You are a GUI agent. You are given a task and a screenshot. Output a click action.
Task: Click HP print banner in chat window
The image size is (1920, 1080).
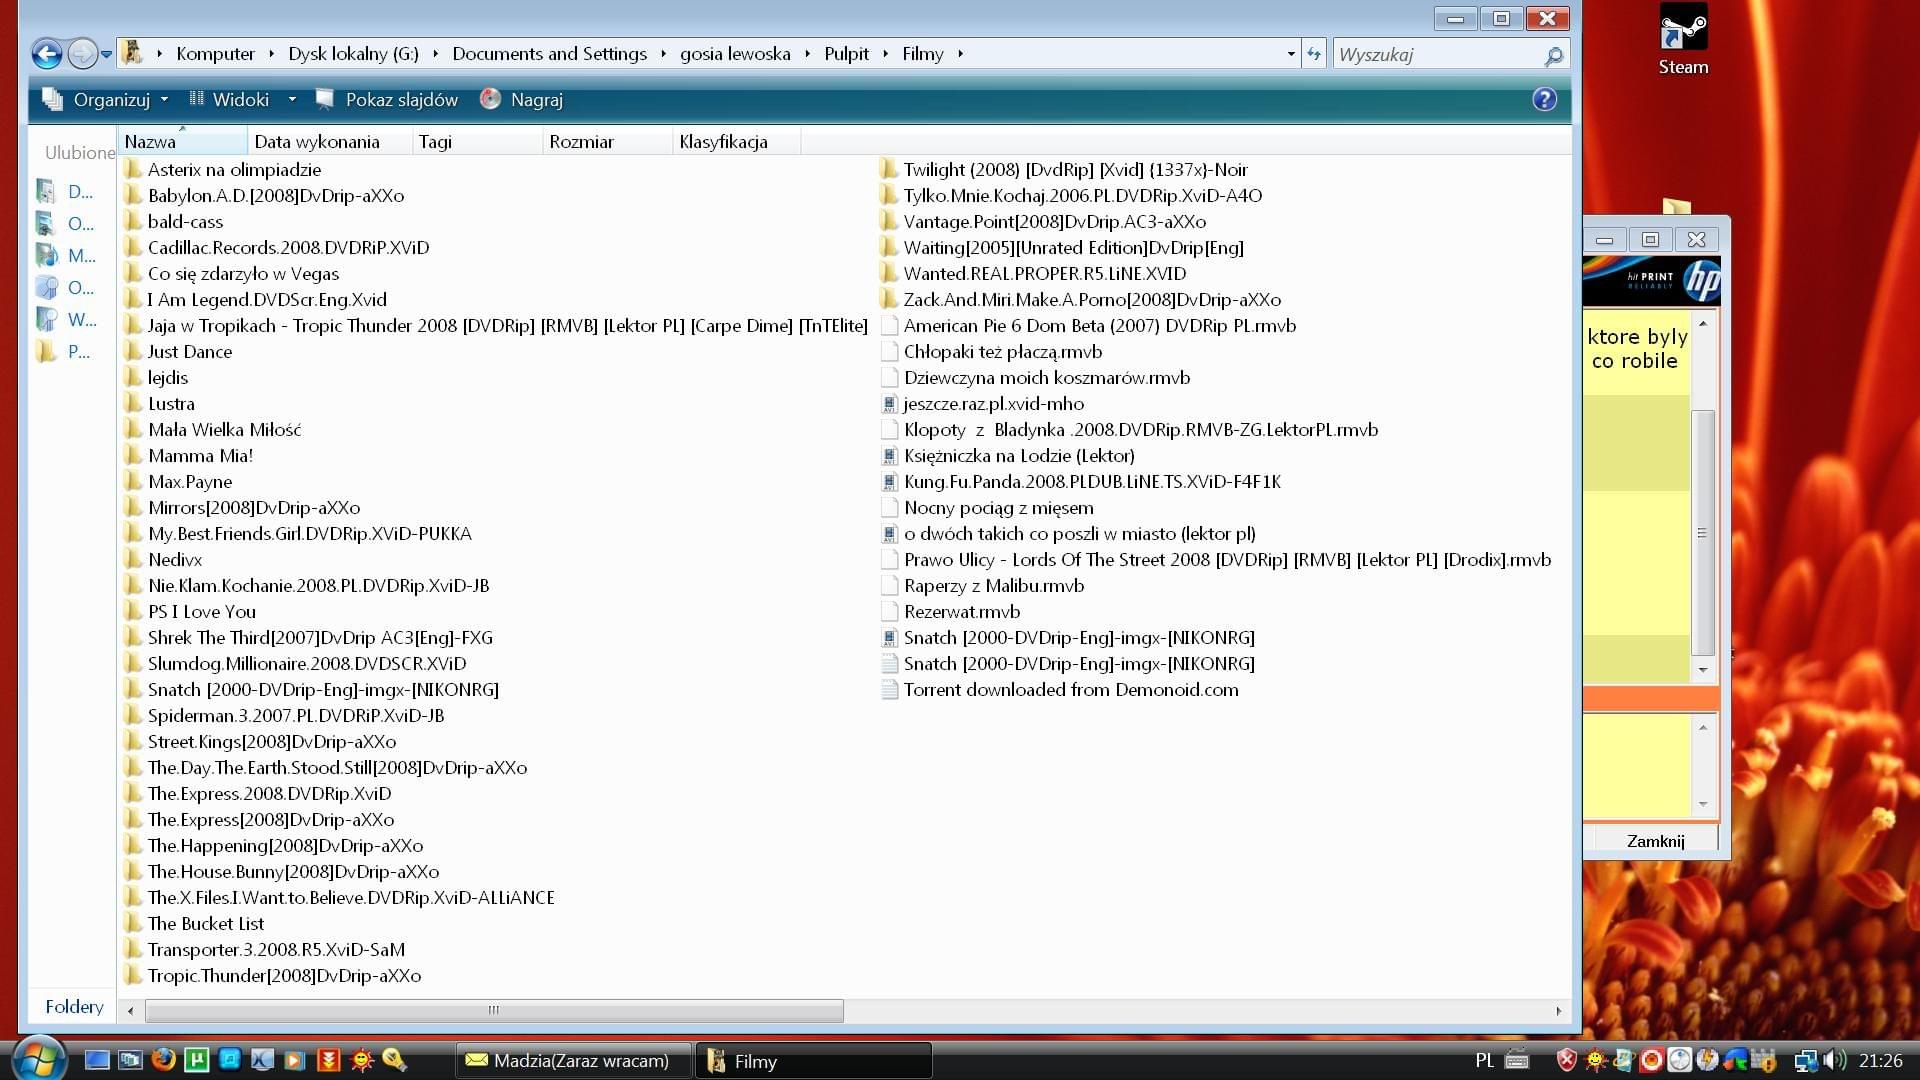pos(1652,280)
